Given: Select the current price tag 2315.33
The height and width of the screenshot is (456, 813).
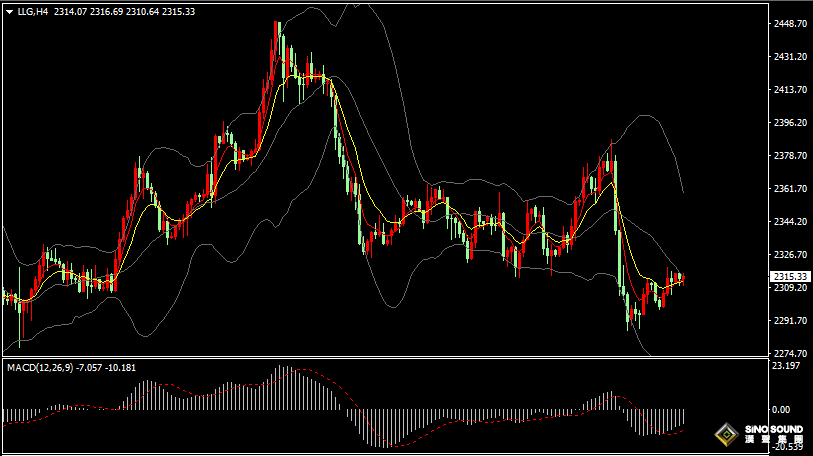Looking at the screenshot, I should [x=790, y=276].
